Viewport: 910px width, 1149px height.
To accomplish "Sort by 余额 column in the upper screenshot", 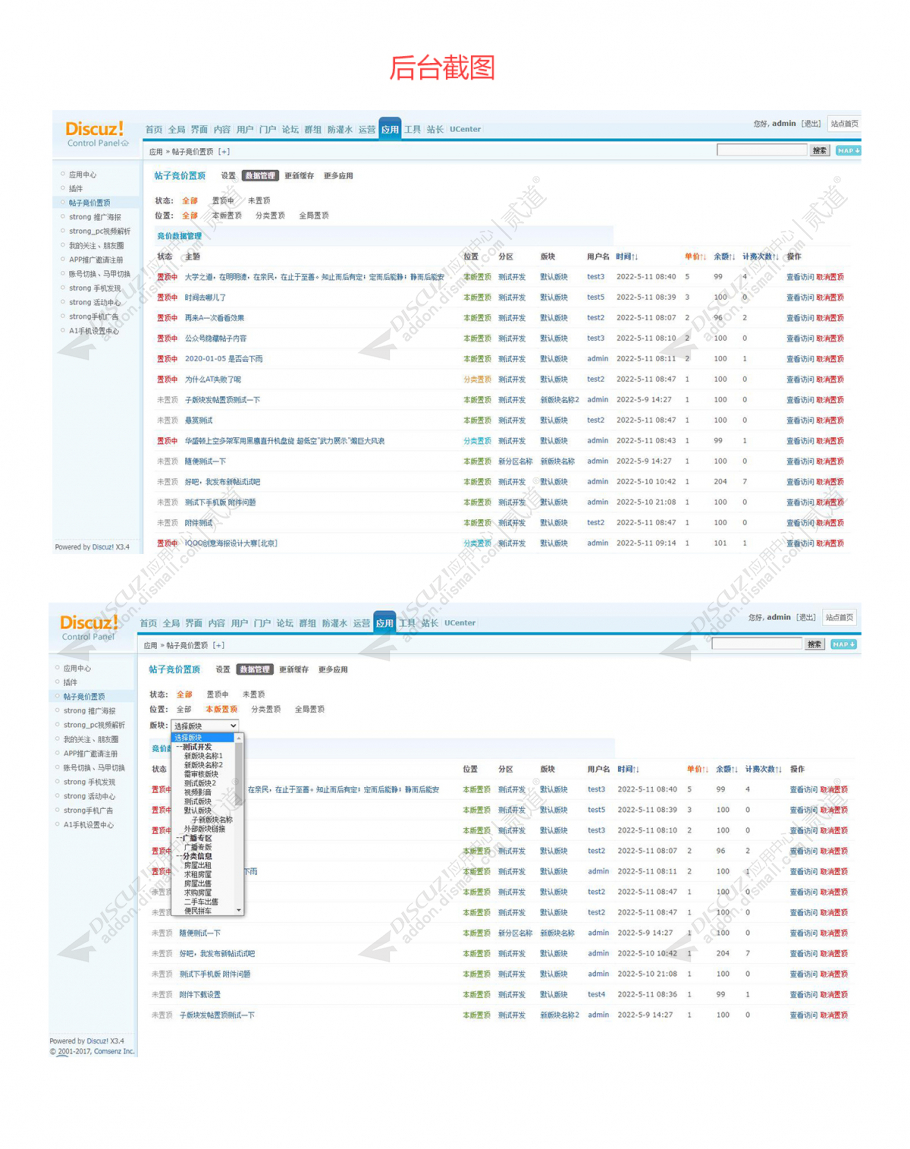I will pyautogui.click(x=725, y=257).
